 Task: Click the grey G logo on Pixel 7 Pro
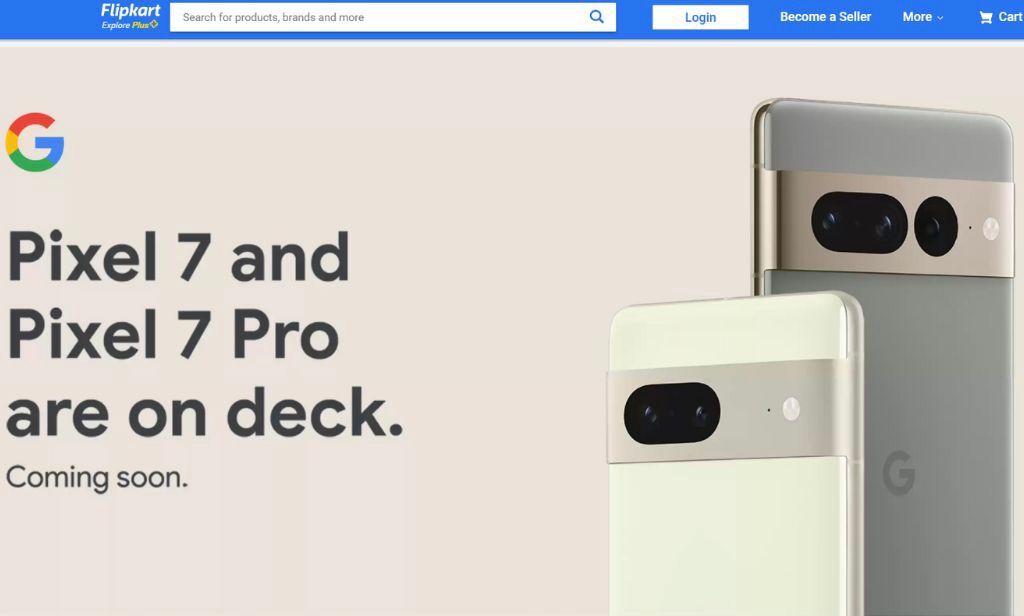click(899, 472)
